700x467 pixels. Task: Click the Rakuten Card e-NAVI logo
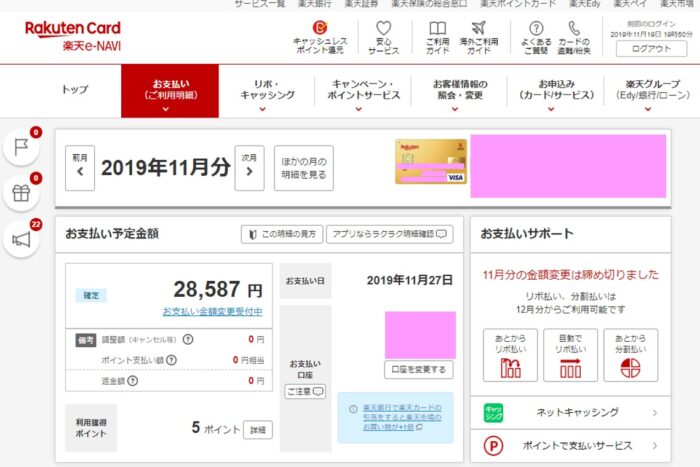pyautogui.click(x=73, y=36)
